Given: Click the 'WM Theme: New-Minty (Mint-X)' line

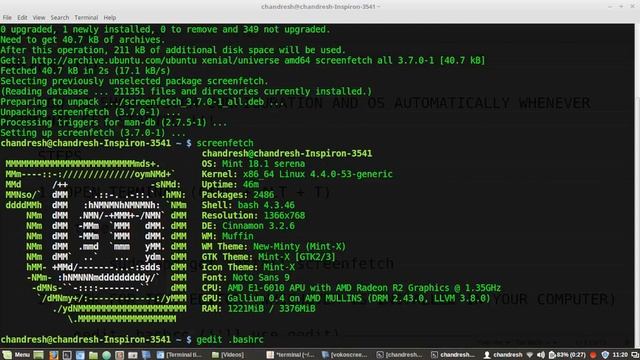Looking at the screenshot, I should coord(273,247).
